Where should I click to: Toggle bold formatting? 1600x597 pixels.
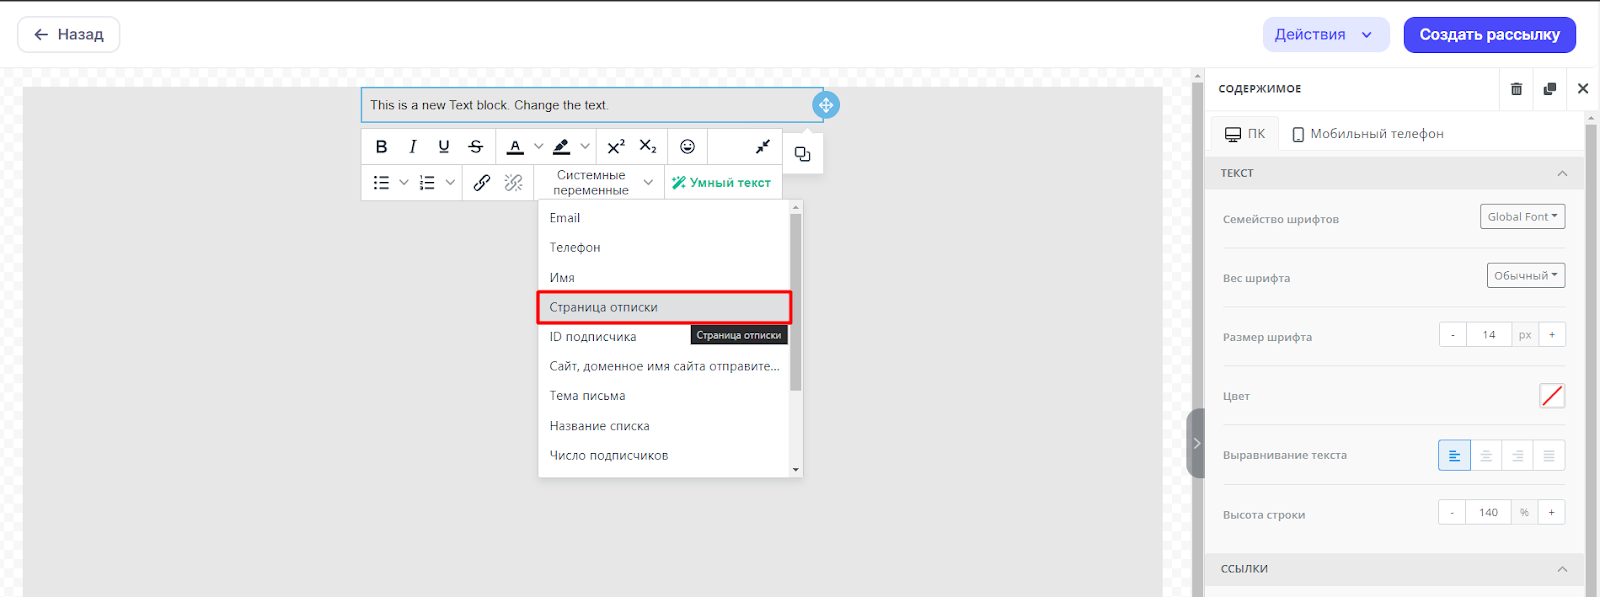381,147
